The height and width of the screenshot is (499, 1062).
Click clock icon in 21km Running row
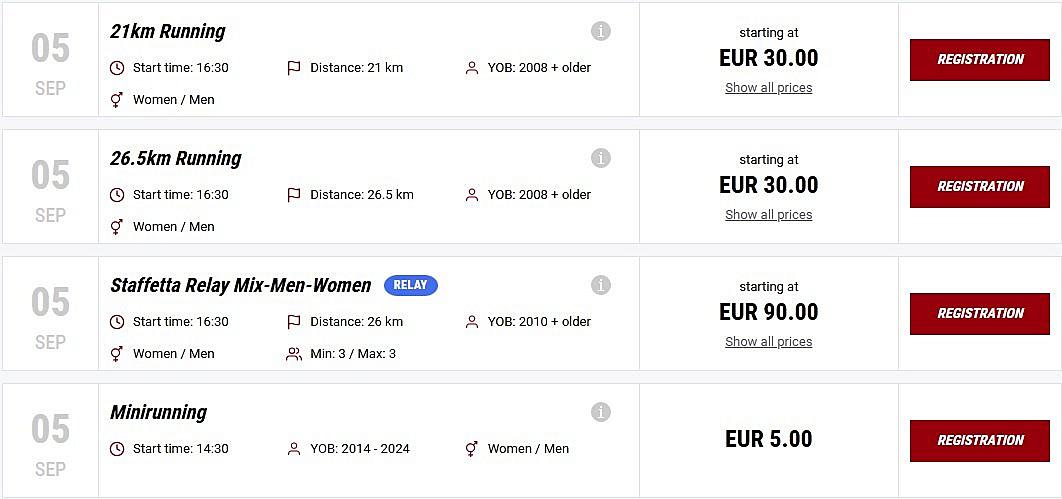coord(117,68)
